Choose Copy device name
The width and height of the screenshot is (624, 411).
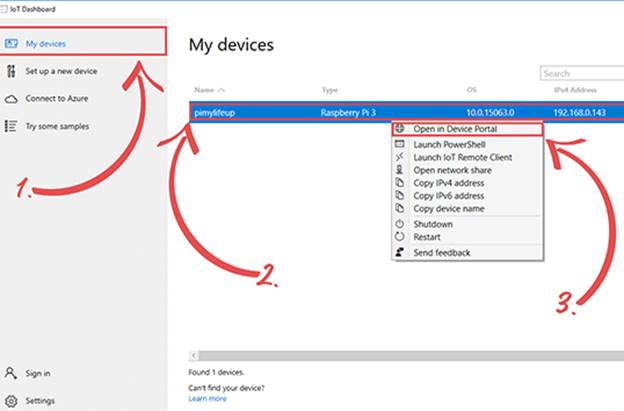point(450,208)
